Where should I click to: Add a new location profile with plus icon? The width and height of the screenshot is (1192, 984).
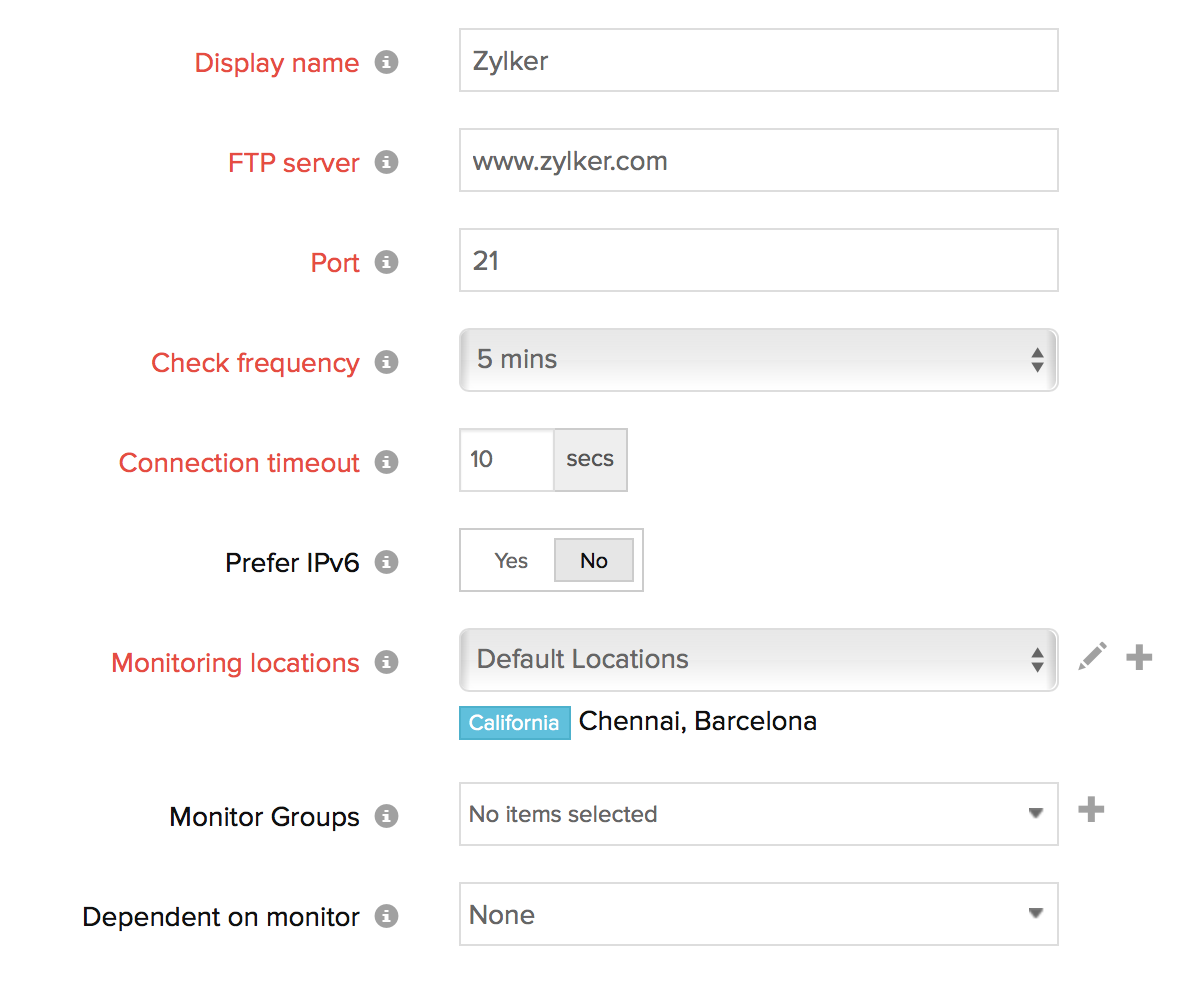(x=1139, y=657)
